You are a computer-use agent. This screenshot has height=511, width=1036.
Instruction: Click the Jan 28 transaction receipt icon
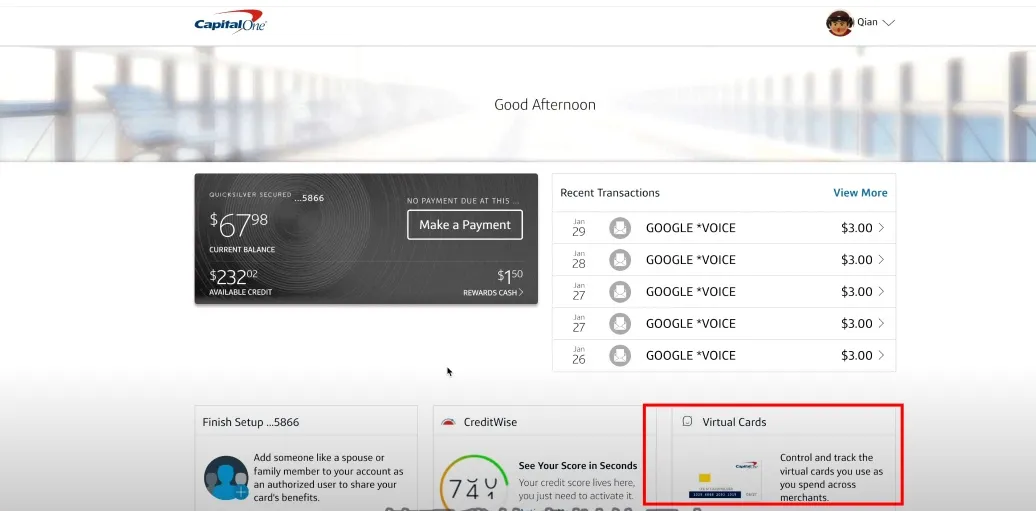pyautogui.click(x=620, y=260)
